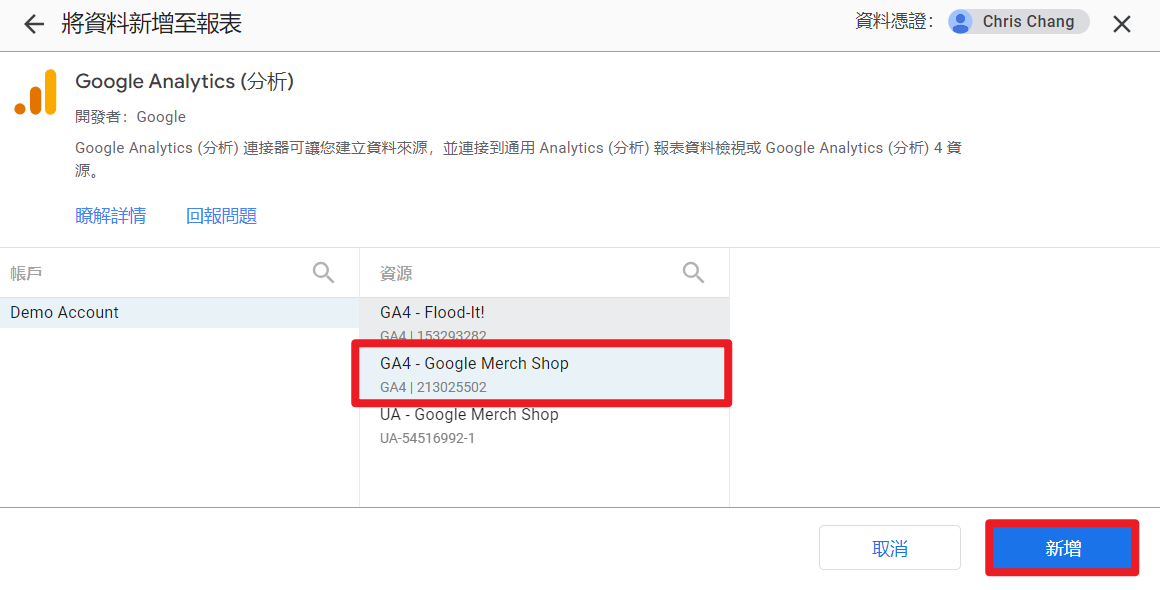The image size is (1160, 590).
Task: Search properties with the 資源 magnifier icon
Action: click(x=693, y=273)
